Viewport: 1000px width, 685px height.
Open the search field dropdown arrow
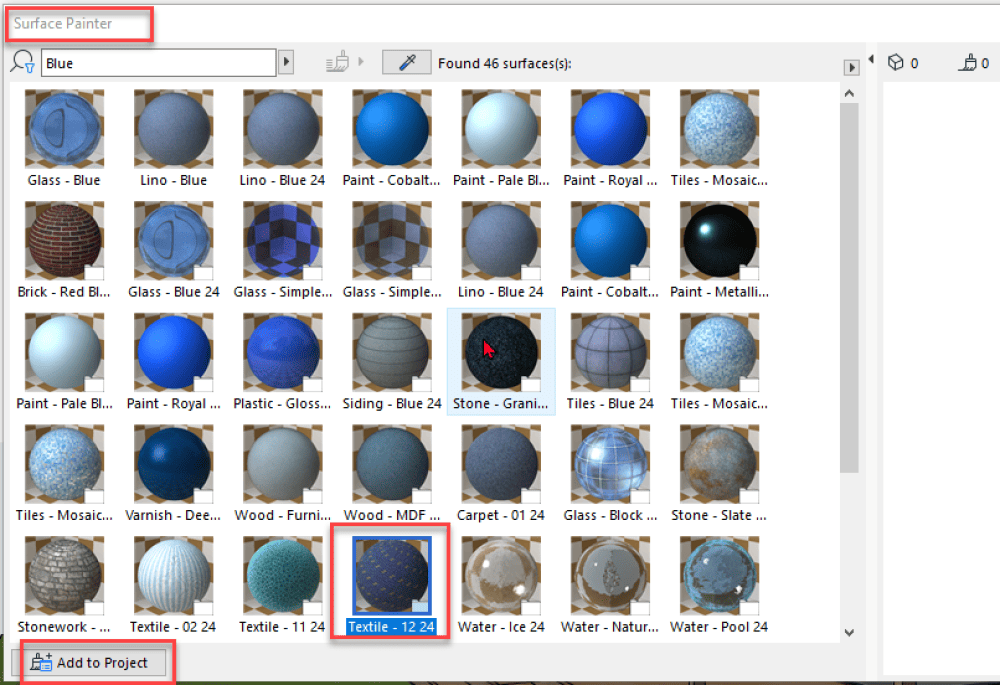287,63
